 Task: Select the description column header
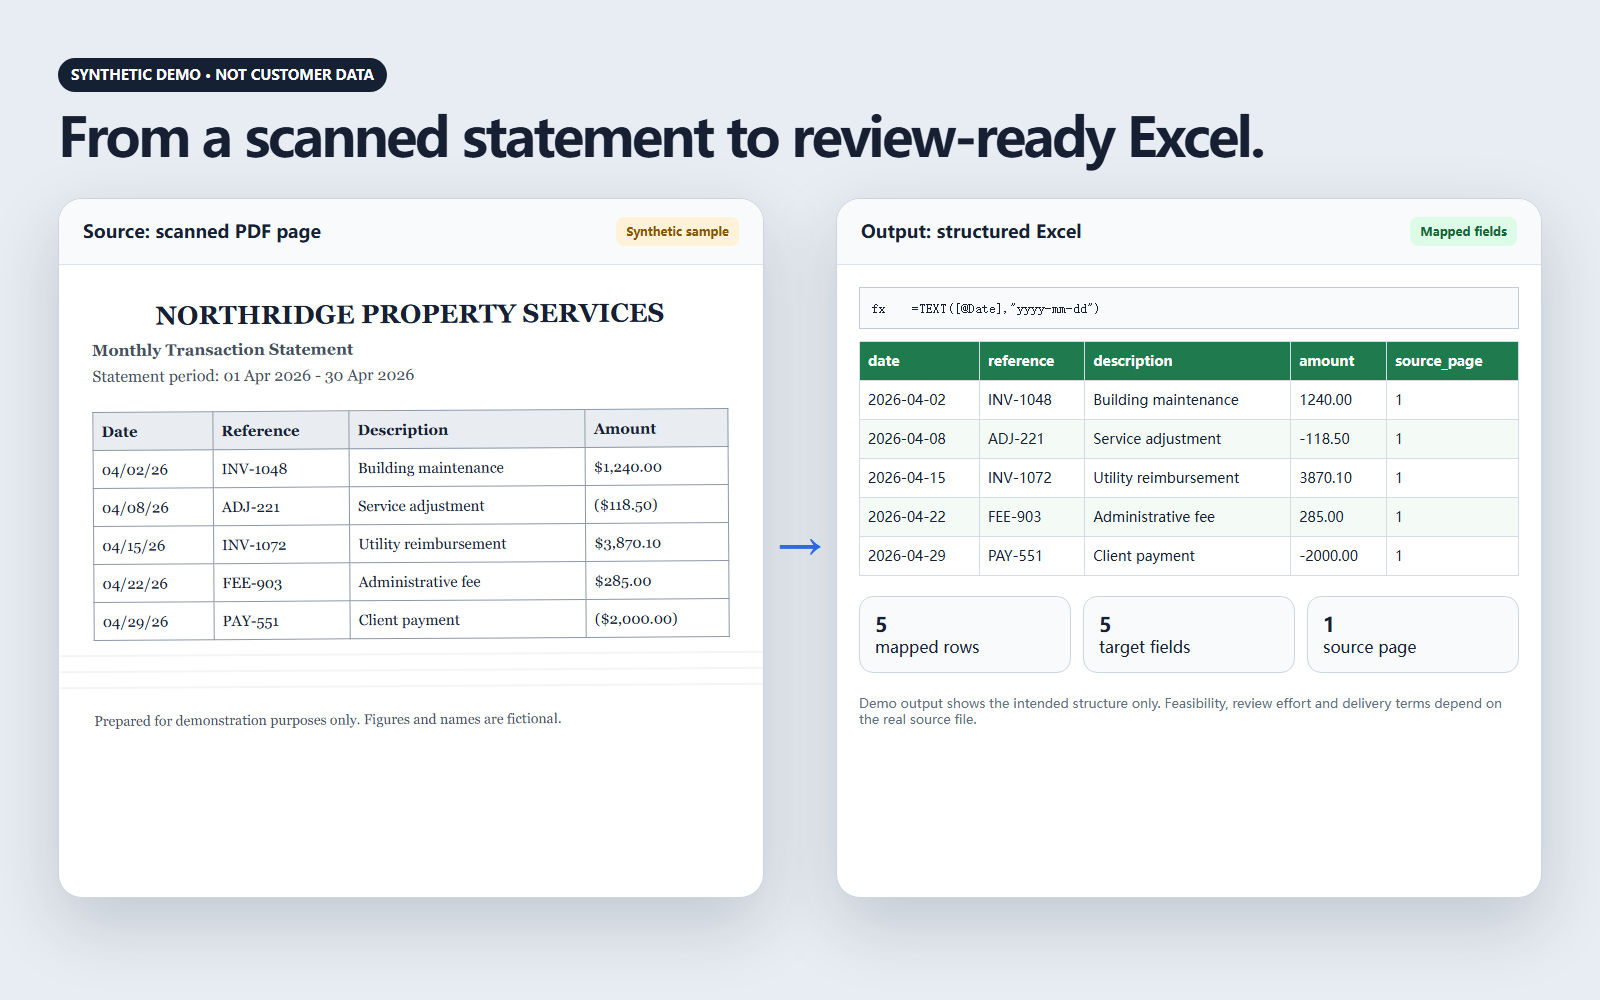(x=1187, y=361)
